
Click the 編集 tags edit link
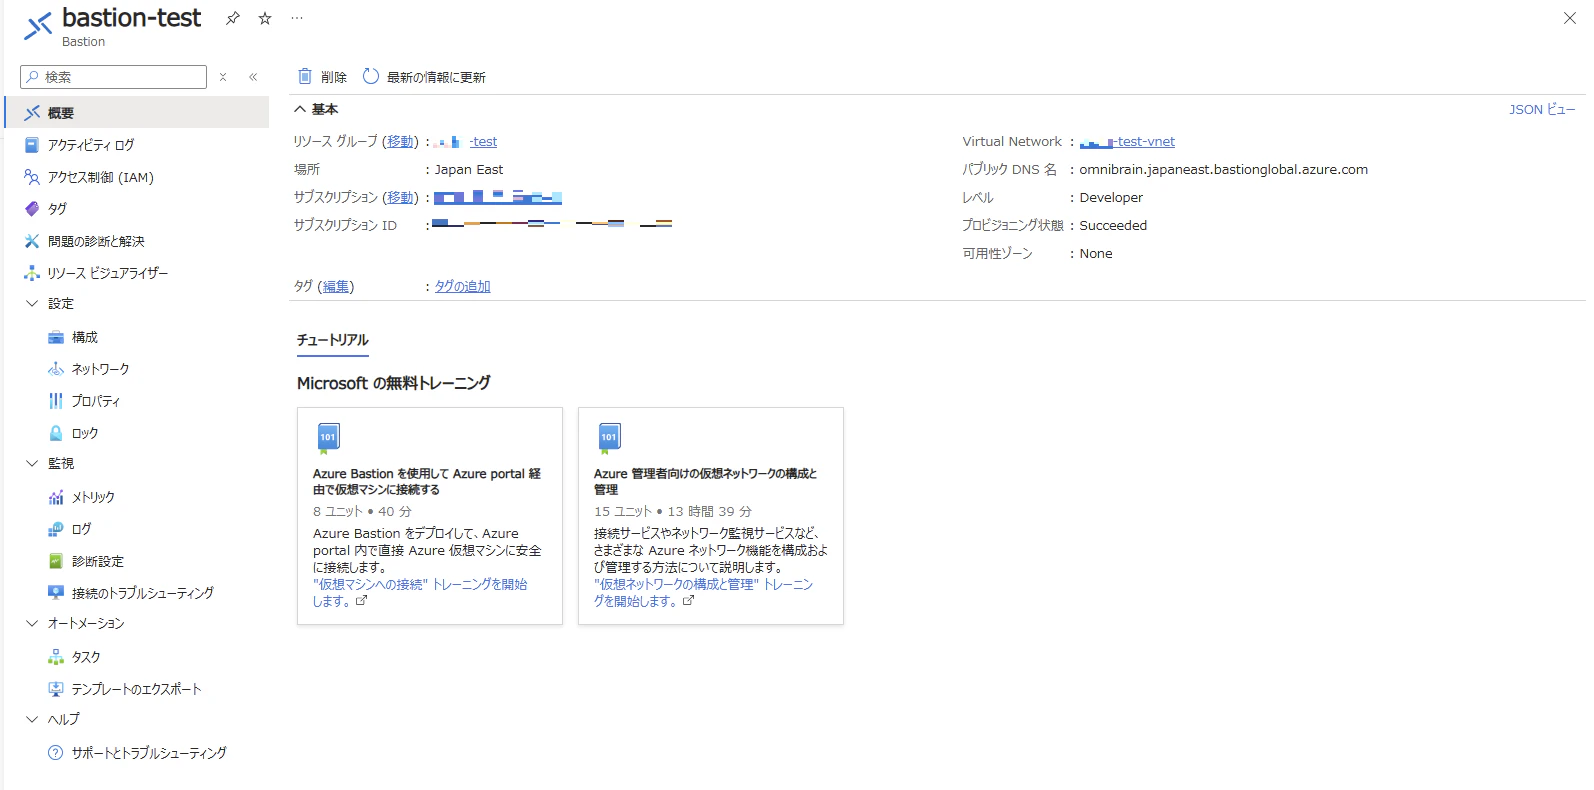[336, 287]
